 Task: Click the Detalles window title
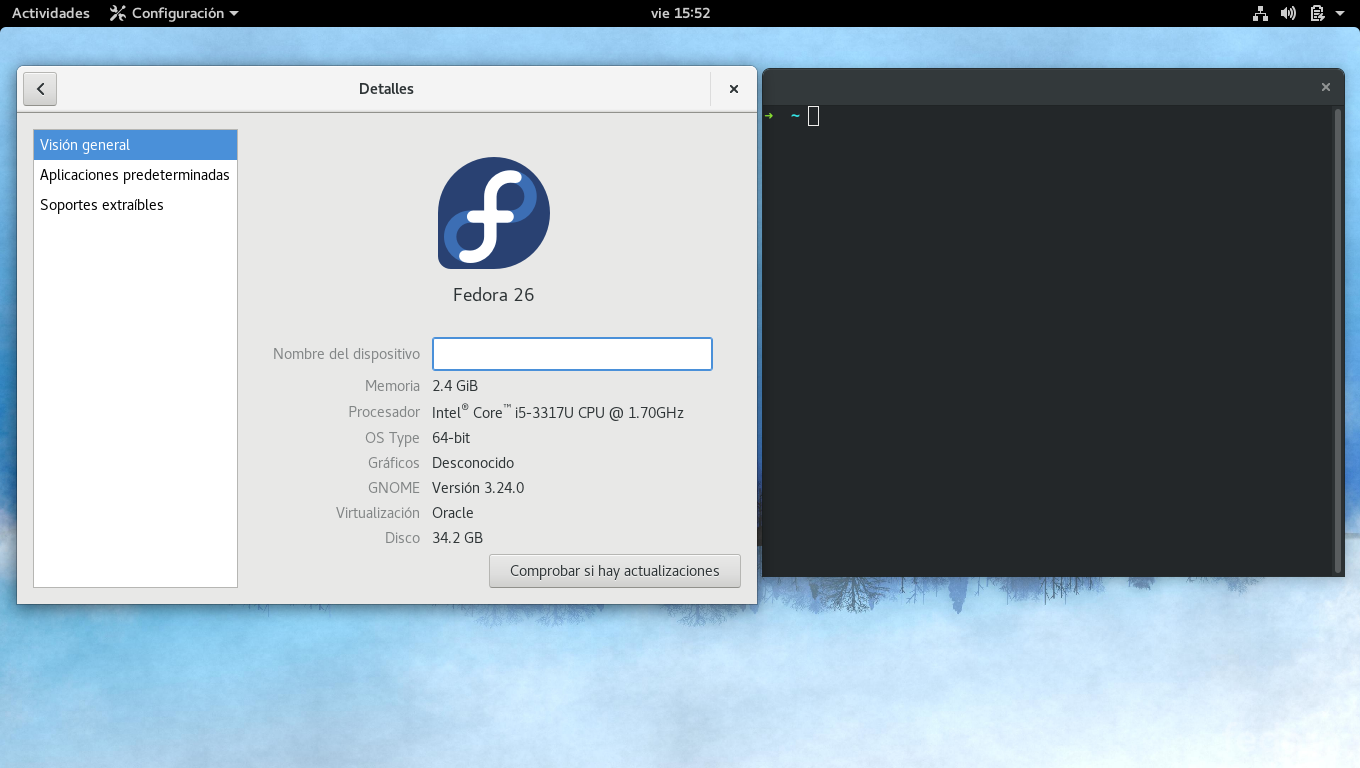(x=386, y=89)
